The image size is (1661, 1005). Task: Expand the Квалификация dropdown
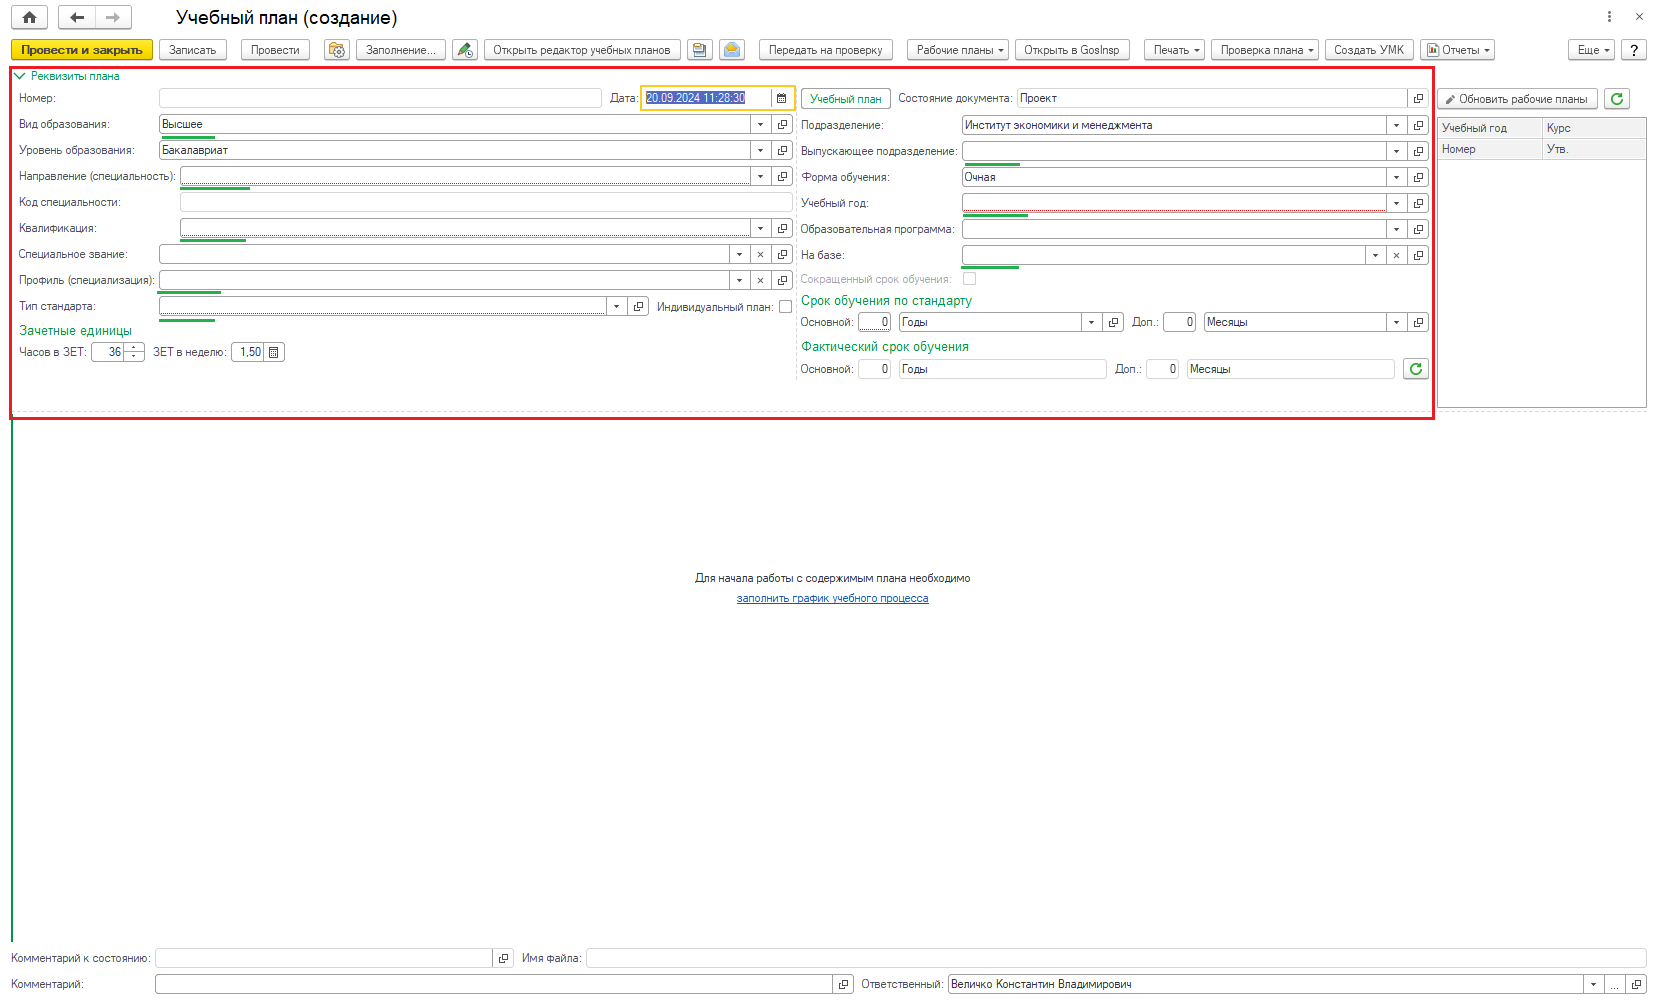[761, 228]
